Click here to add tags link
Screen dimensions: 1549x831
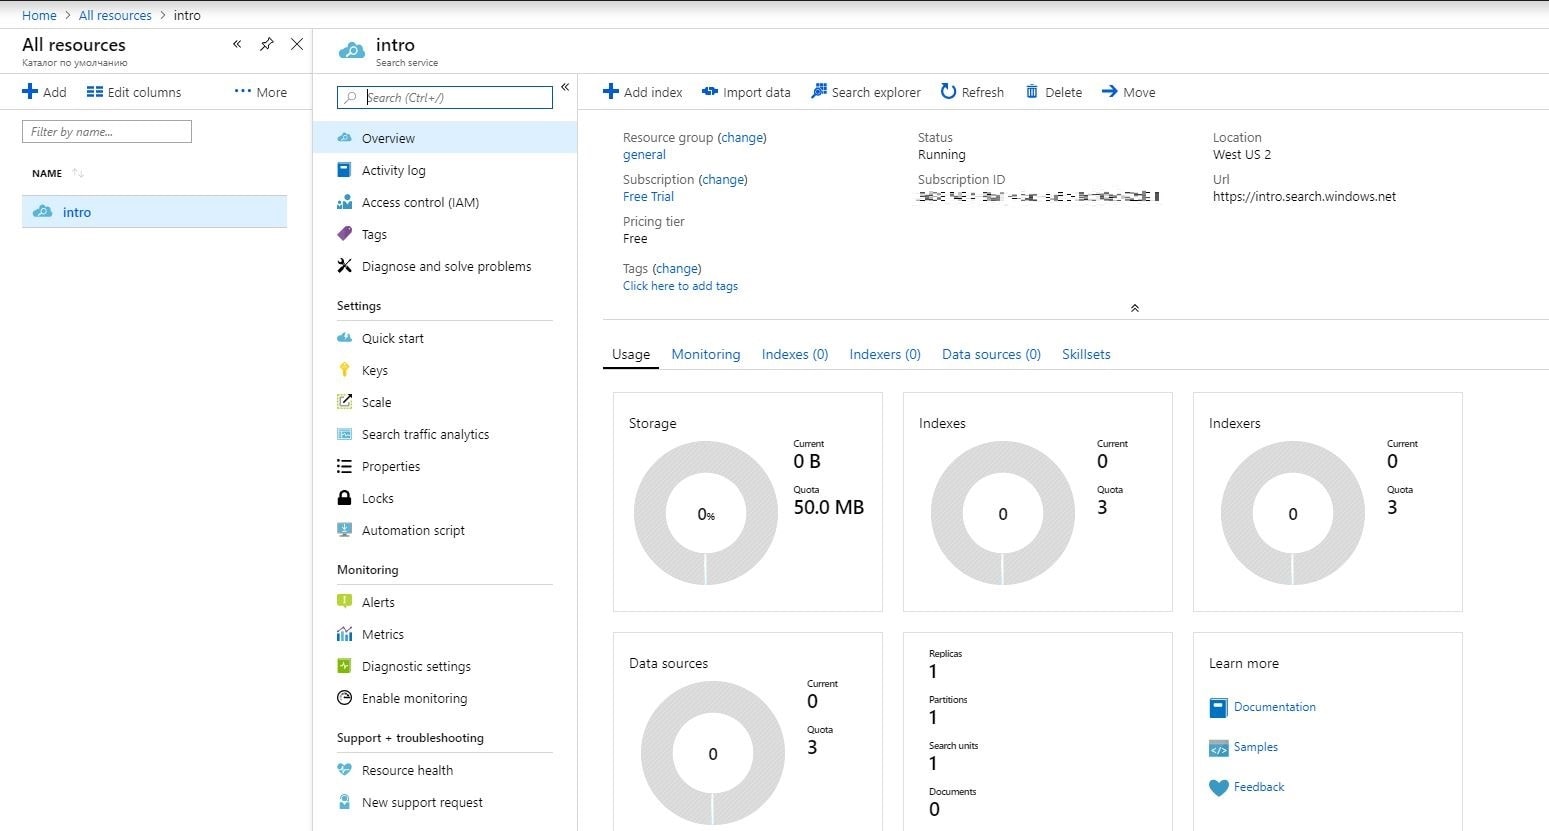click(680, 286)
